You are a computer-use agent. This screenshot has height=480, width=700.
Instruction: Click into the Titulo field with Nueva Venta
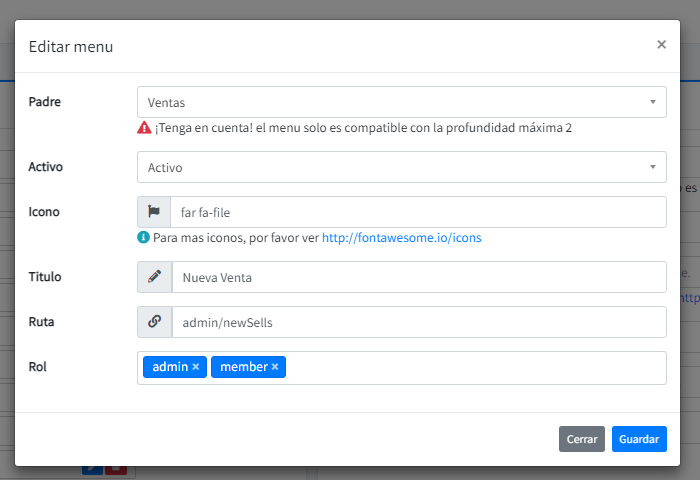(417, 277)
